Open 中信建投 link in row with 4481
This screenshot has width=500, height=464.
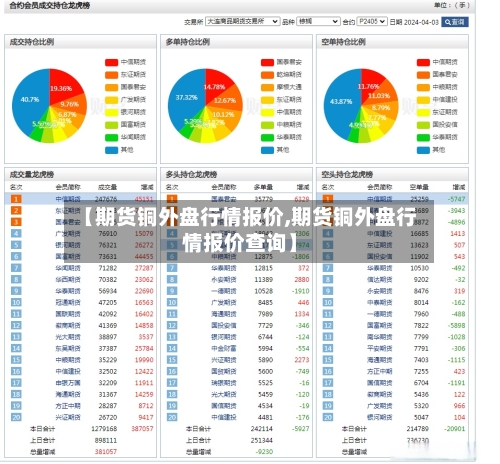[x=224, y=417]
